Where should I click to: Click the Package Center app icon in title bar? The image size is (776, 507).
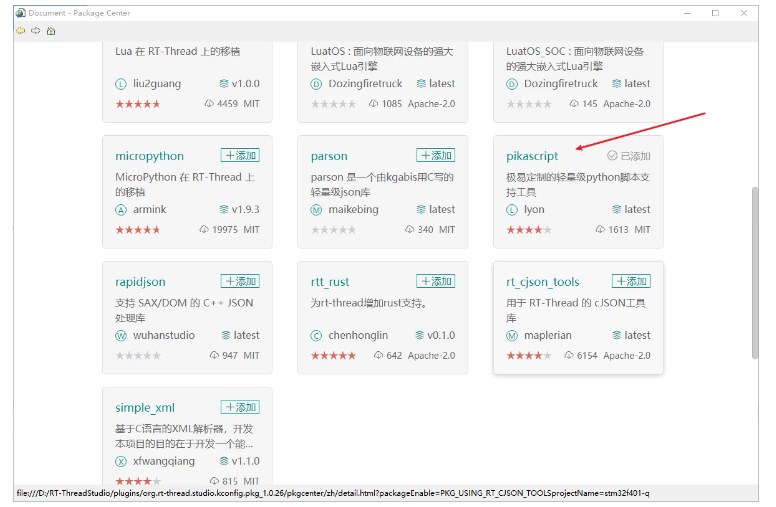point(21,13)
